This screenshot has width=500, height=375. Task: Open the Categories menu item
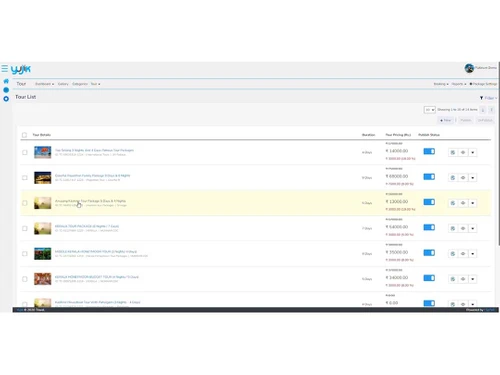(80, 84)
